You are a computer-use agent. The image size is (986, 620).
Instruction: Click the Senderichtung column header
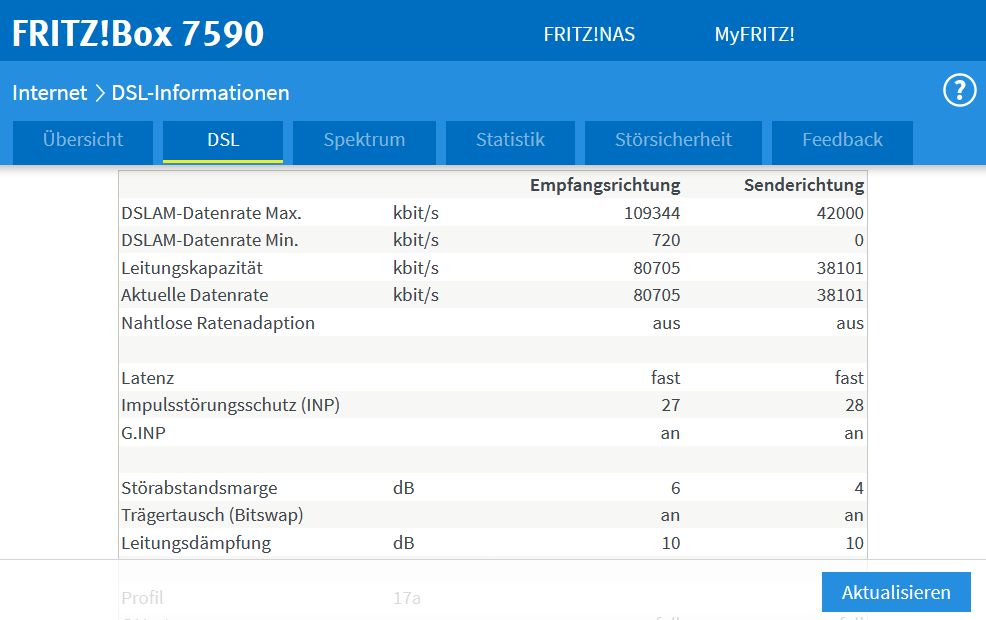pyautogui.click(x=803, y=185)
